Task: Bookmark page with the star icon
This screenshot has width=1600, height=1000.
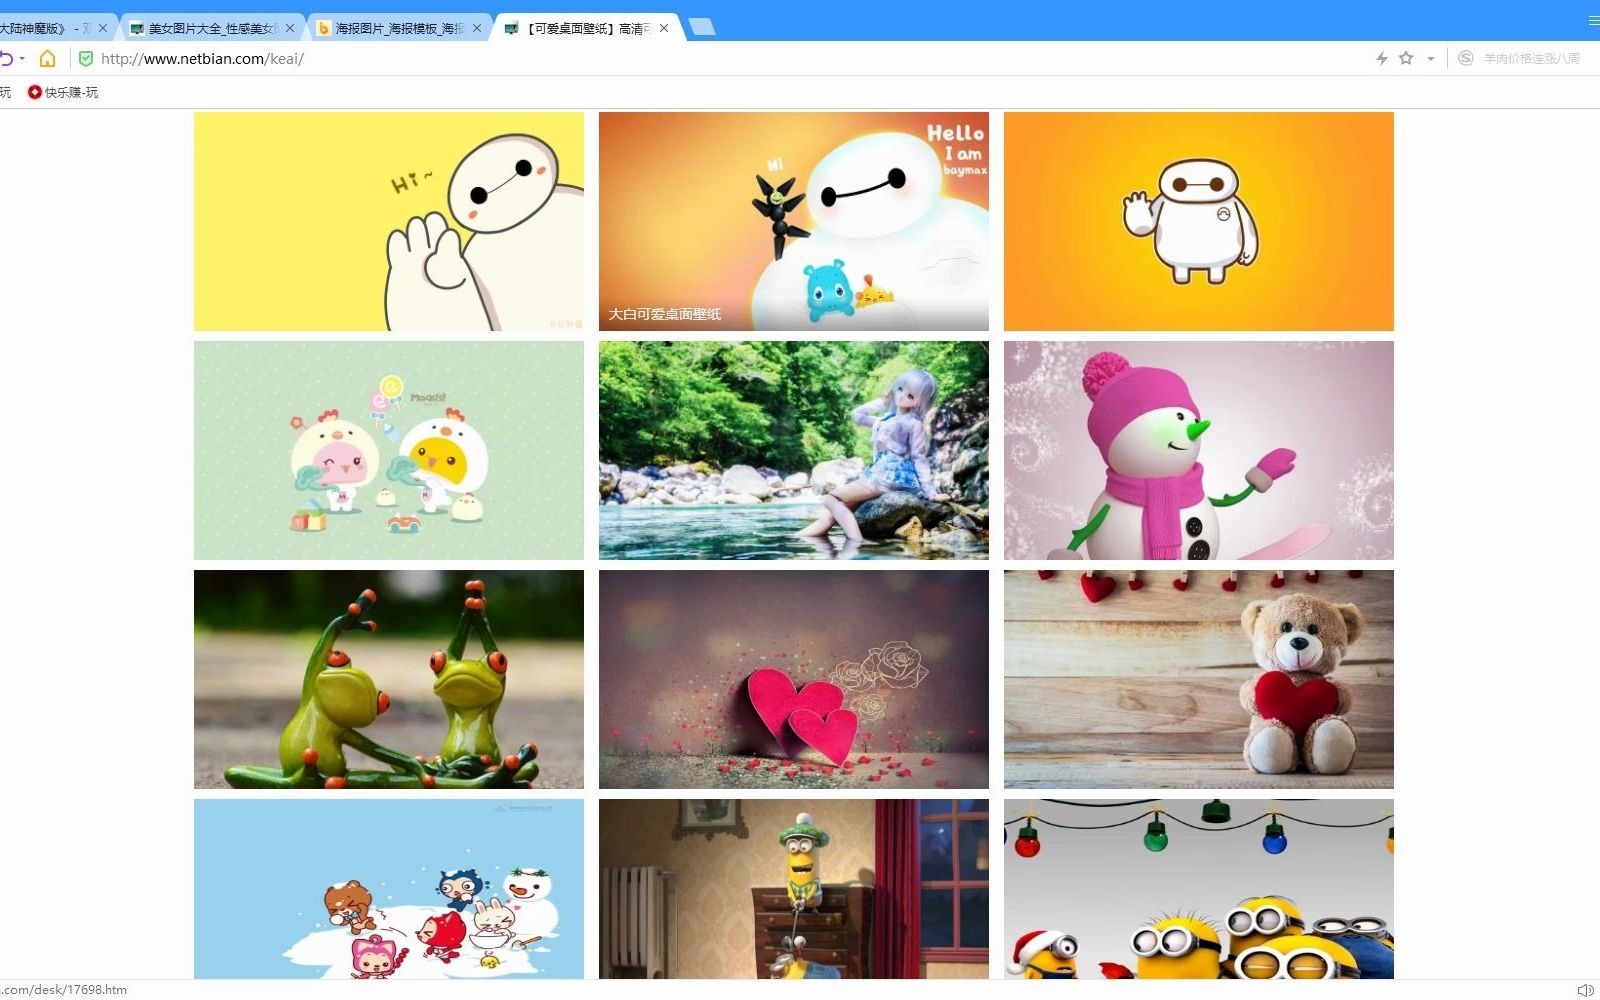Action: pos(1406,58)
